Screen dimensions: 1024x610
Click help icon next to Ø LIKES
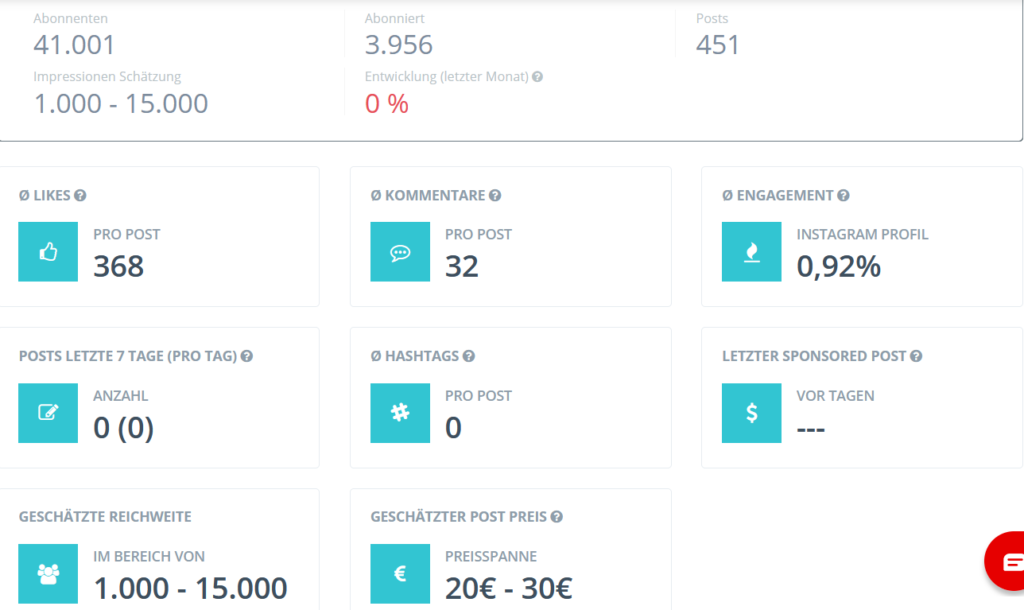pyautogui.click(x=80, y=195)
